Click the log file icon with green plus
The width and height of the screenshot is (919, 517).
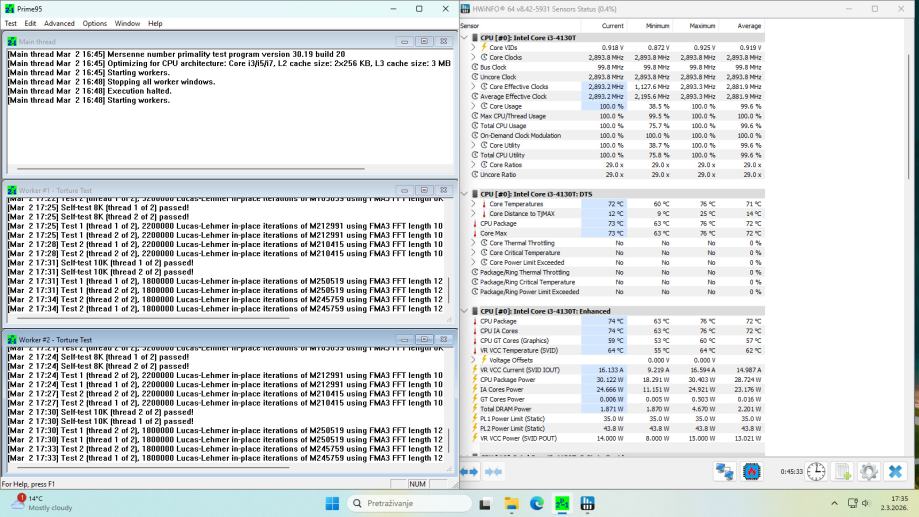(843, 471)
